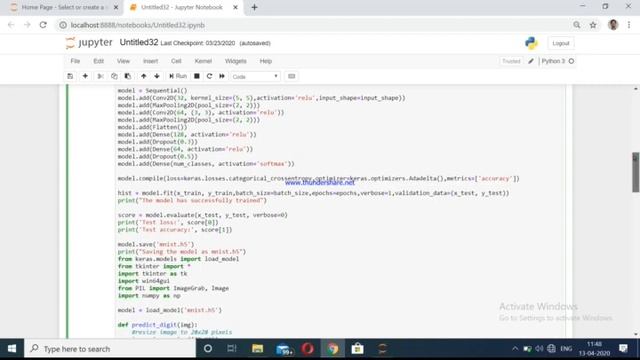
Task: Open the Kernel menu
Action: pyautogui.click(x=203, y=61)
